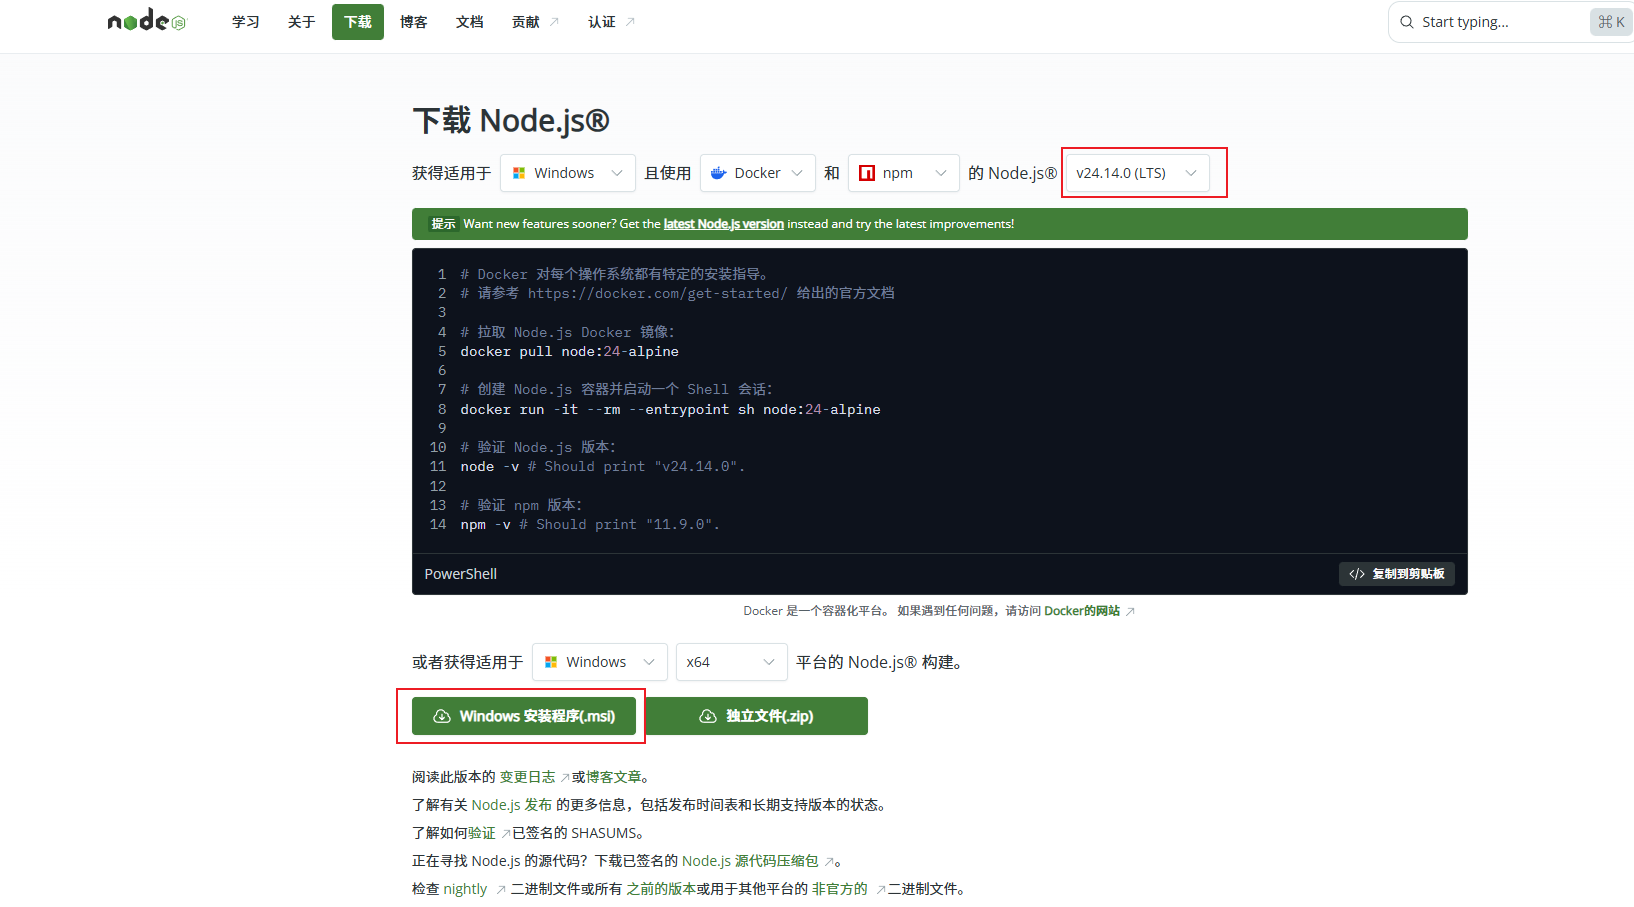This screenshot has height=907, width=1634.
Task: Select the 下载 nav tab
Action: tap(358, 22)
